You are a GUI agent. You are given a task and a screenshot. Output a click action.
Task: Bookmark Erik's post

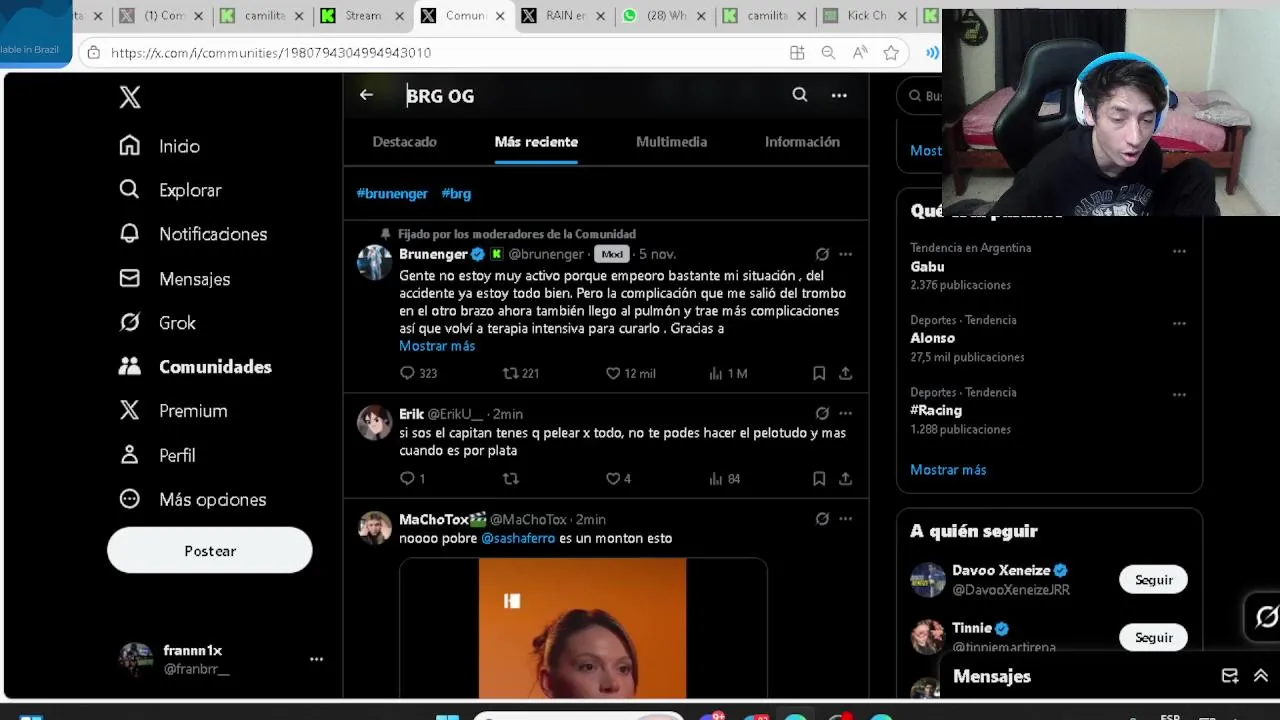point(819,479)
